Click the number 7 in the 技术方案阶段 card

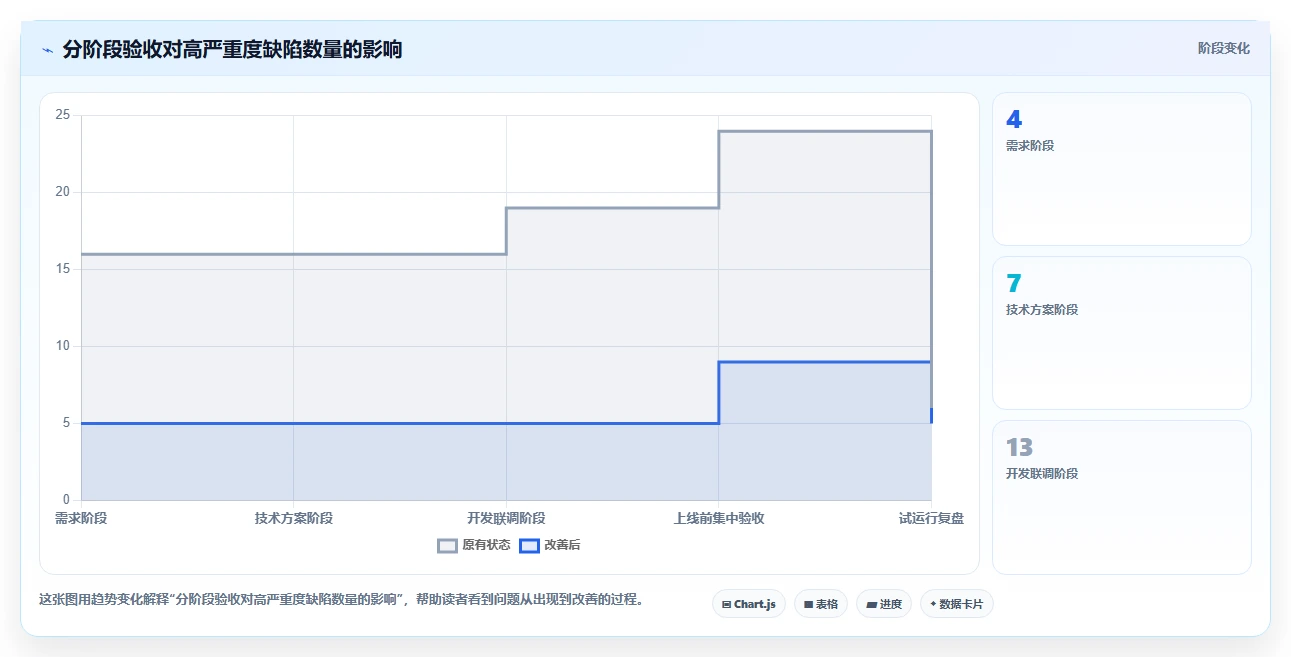(1014, 283)
